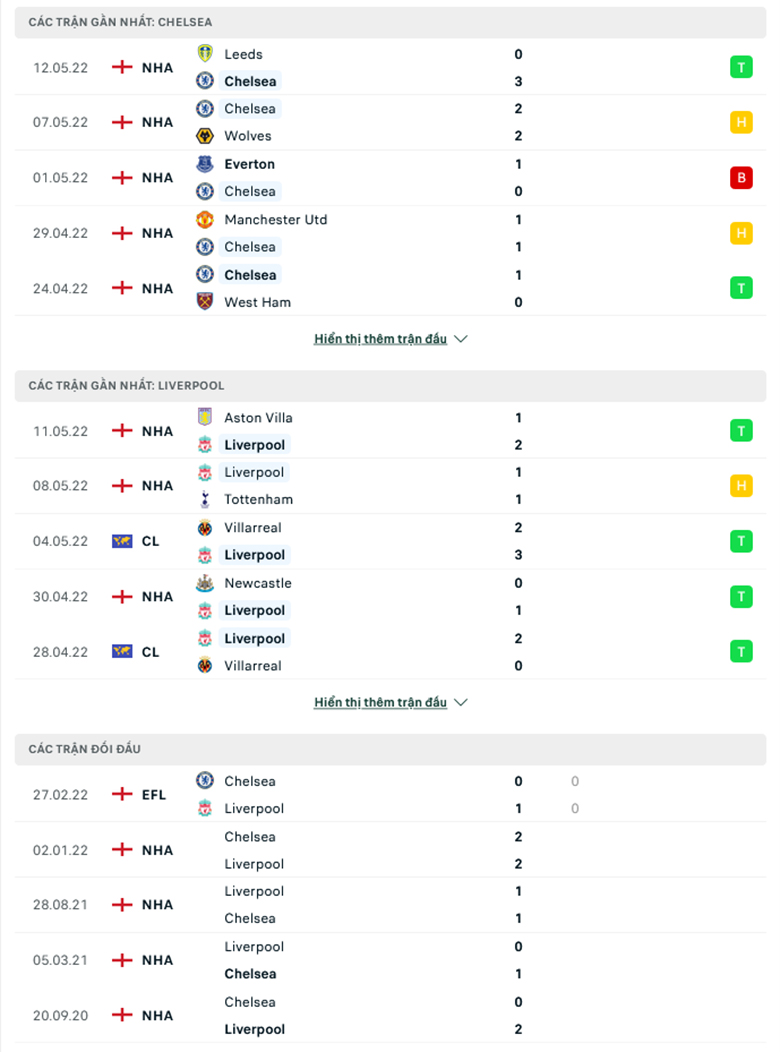Click the Tottenham club logo

[205, 499]
